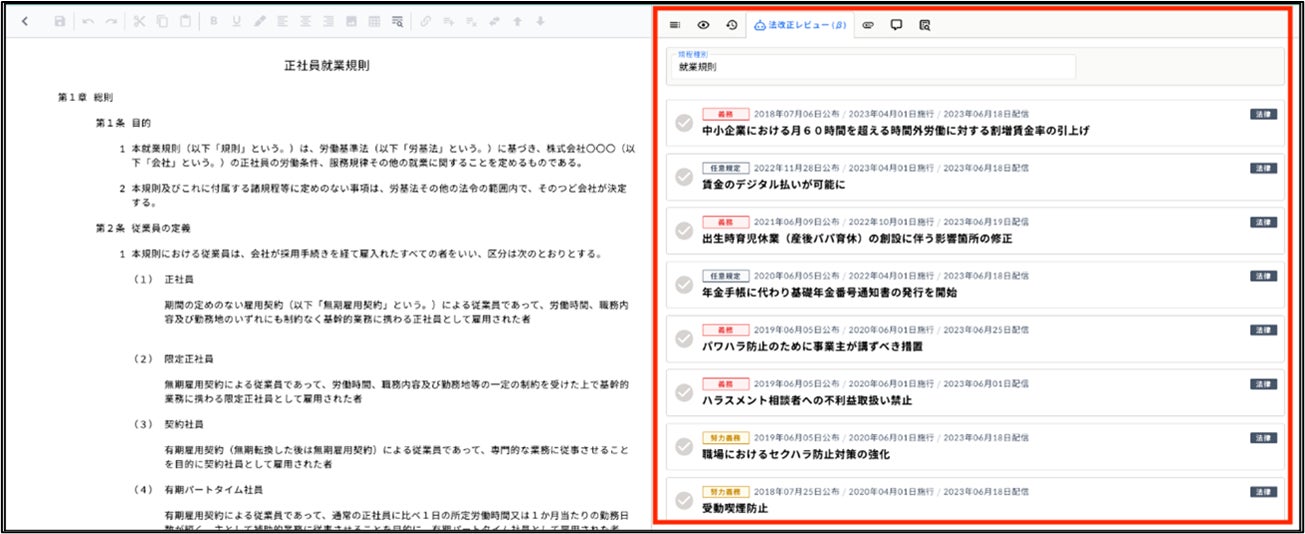Click 努力義務 tag on 受動喫煙防止 item

tap(725, 492)
